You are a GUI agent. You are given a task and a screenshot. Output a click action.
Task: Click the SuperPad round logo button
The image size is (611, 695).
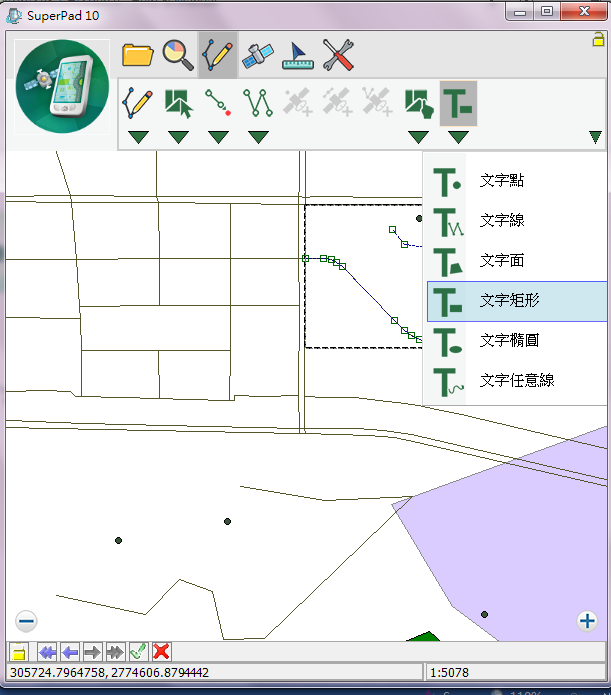tap(62, 86)
